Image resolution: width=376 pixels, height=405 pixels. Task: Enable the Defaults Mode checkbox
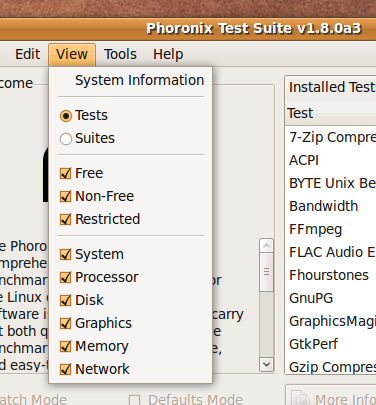(135, 400)
